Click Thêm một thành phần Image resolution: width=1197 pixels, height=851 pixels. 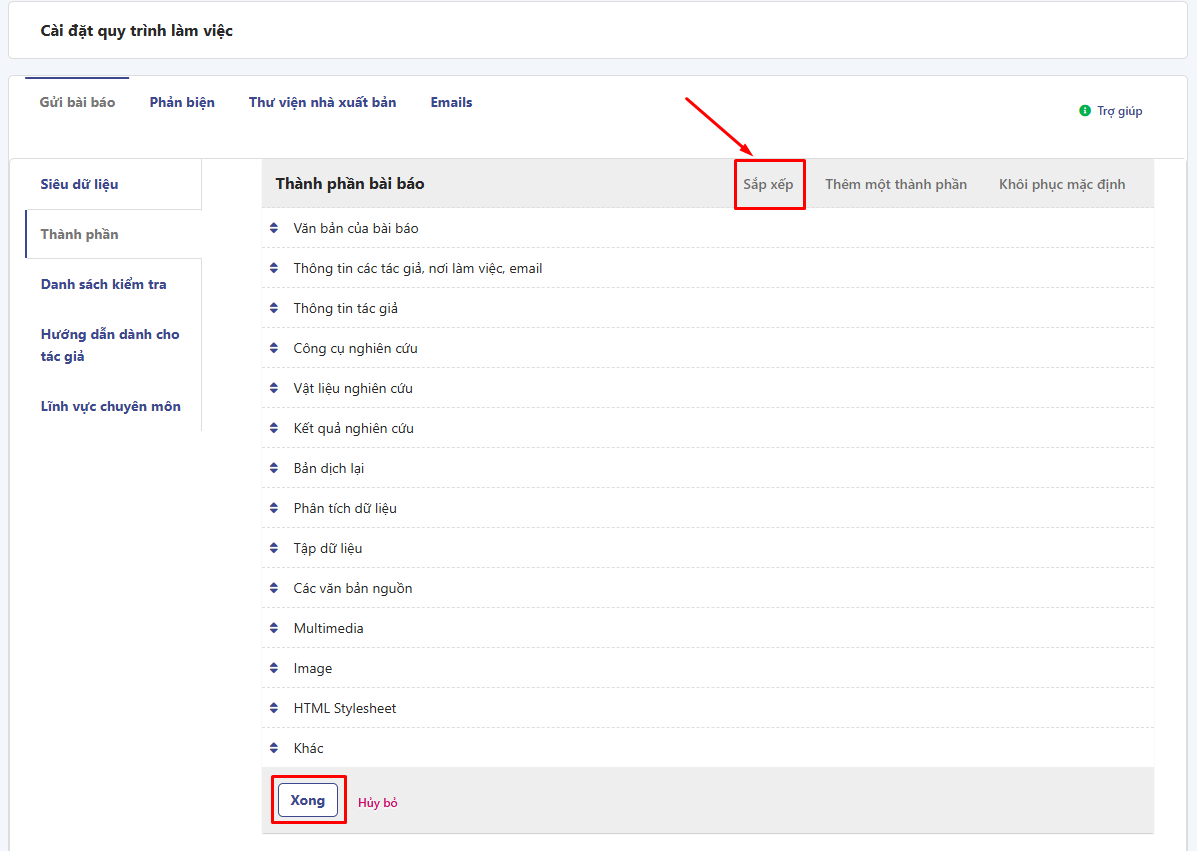(895, 184)
